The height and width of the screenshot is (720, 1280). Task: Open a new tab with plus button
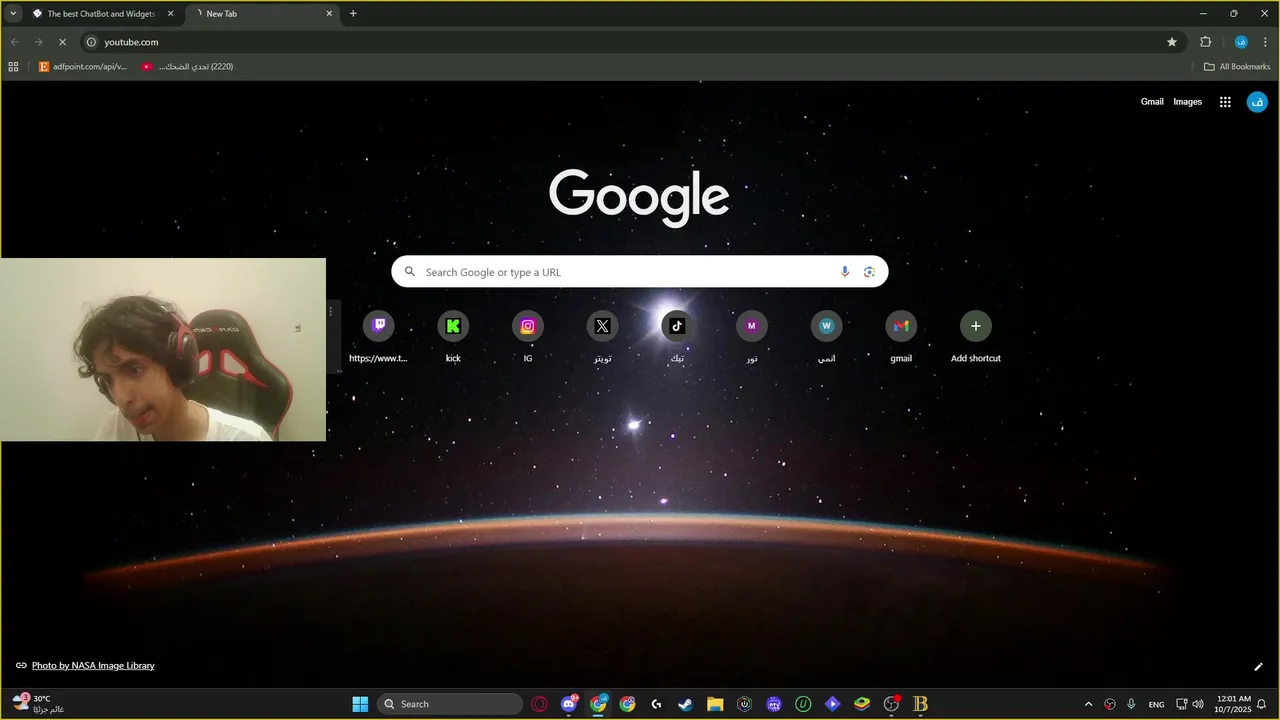tap(353, 14)
